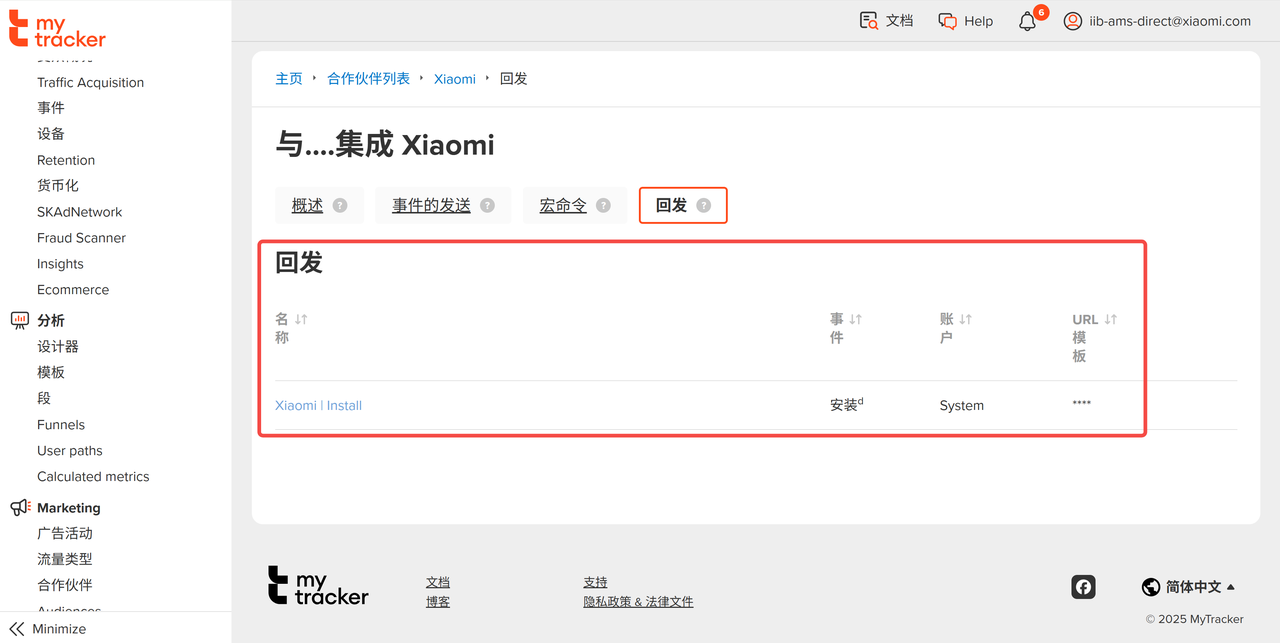Click the help icon beside 宏命令 tab
The height and width of the screenshot is (643, 1280).
click(x=603, y=205)
